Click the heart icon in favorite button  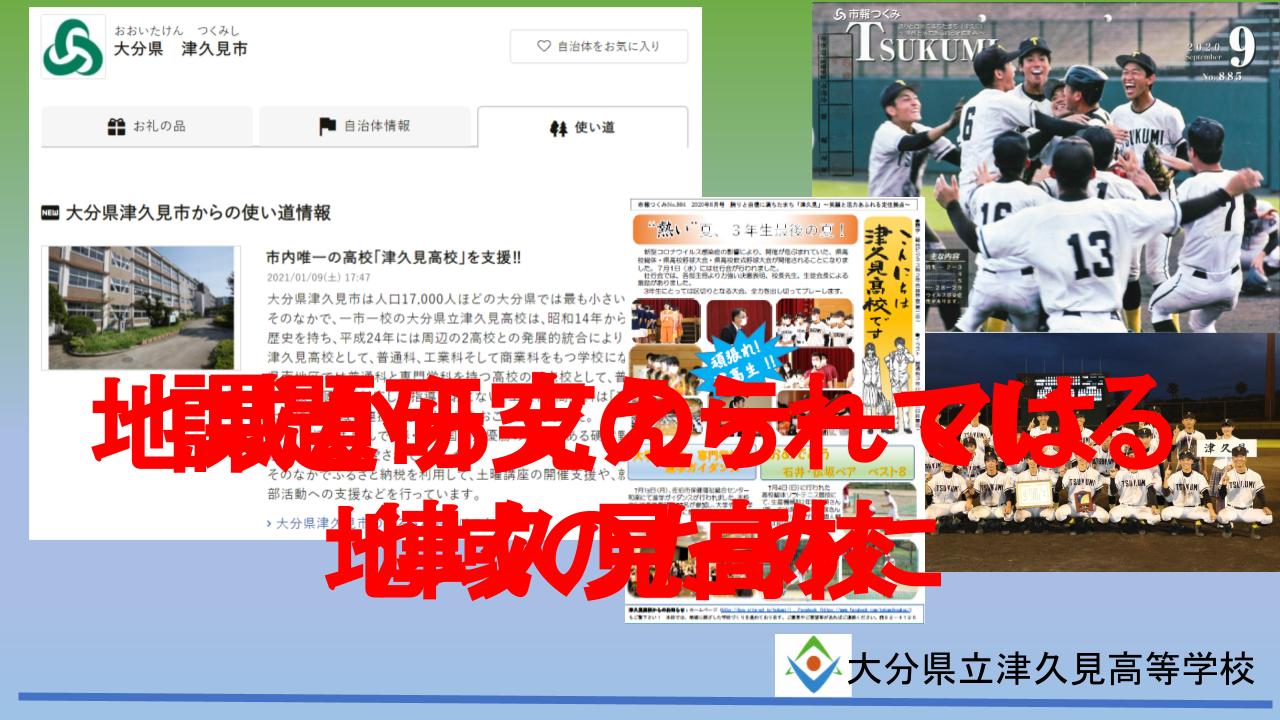coord(544,46)
